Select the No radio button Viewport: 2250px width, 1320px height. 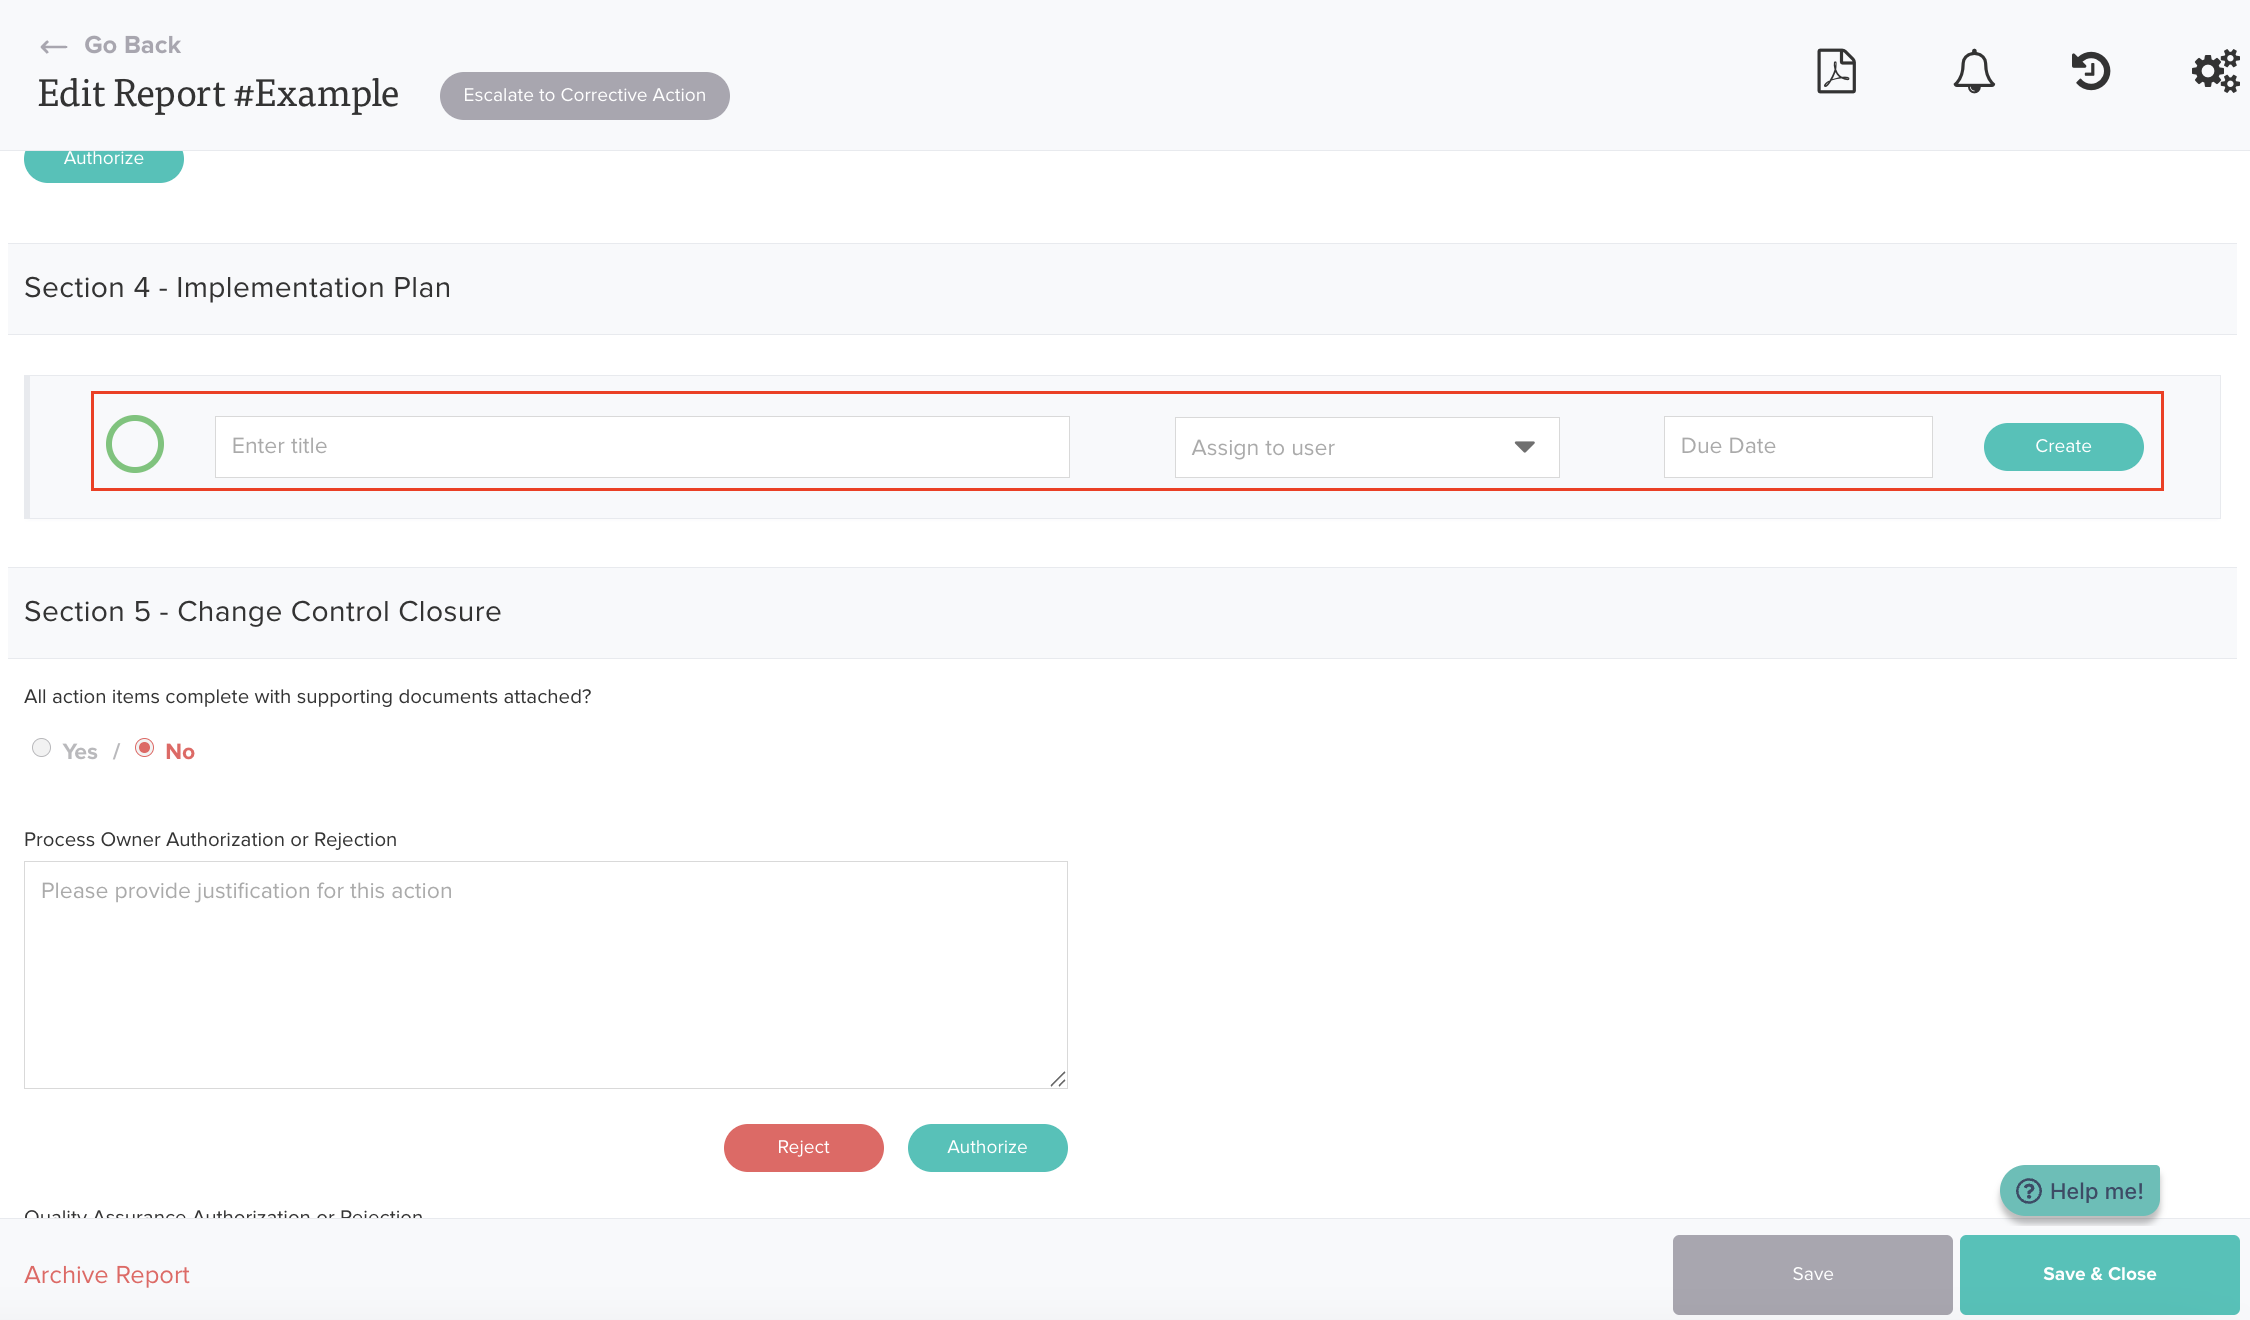(145, 748)
